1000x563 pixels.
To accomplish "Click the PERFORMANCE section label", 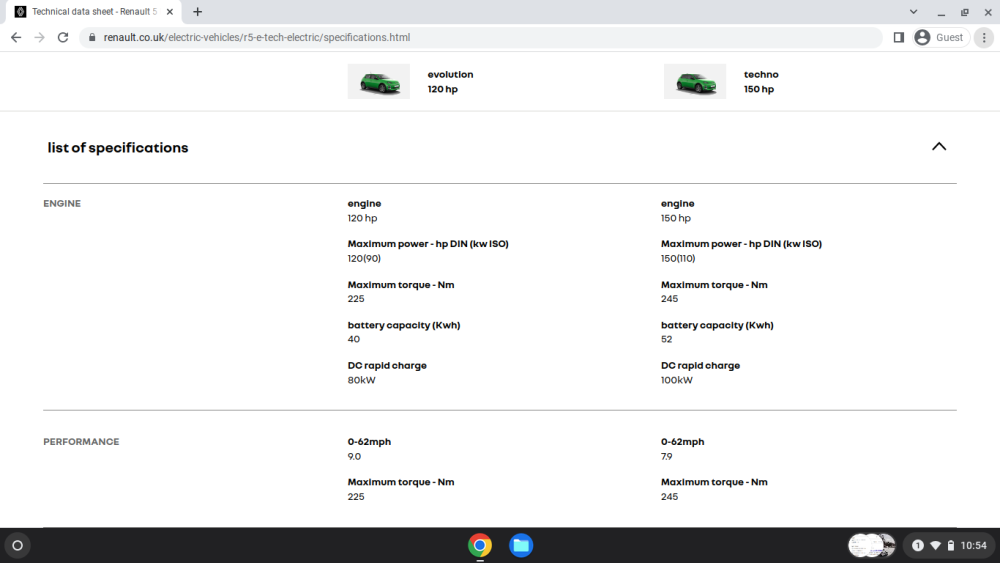I will click(81, 442).
